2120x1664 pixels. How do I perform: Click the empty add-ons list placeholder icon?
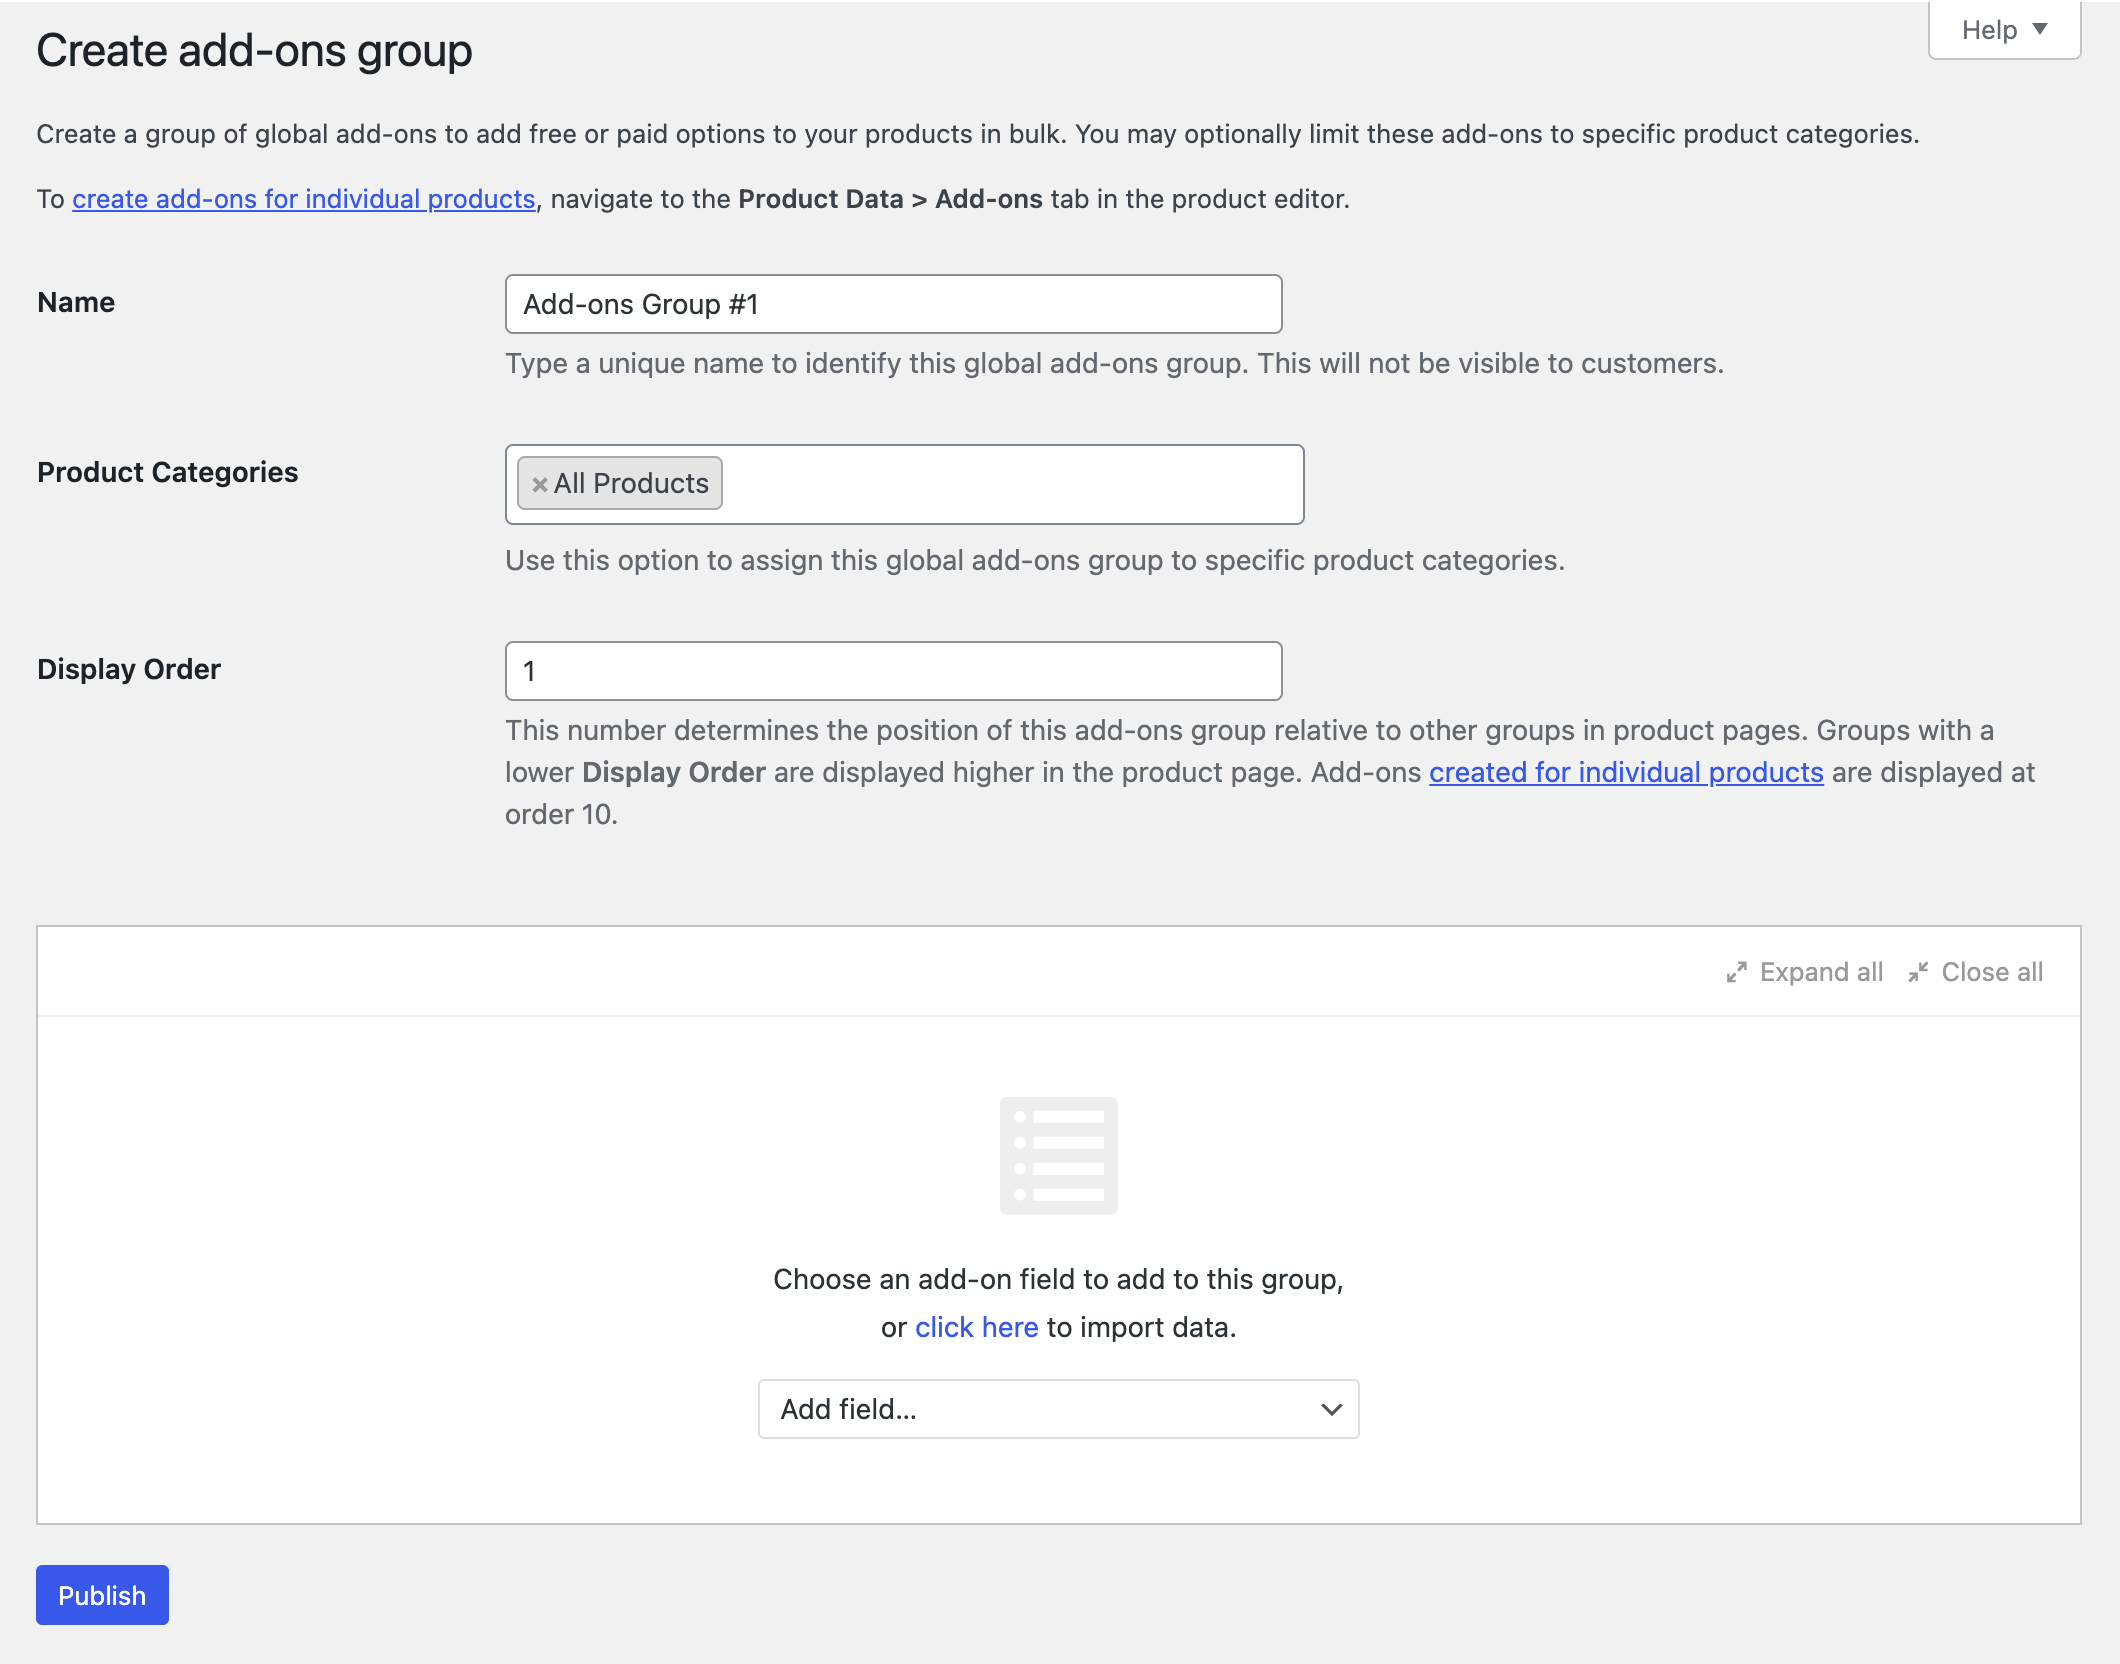1058,1155
